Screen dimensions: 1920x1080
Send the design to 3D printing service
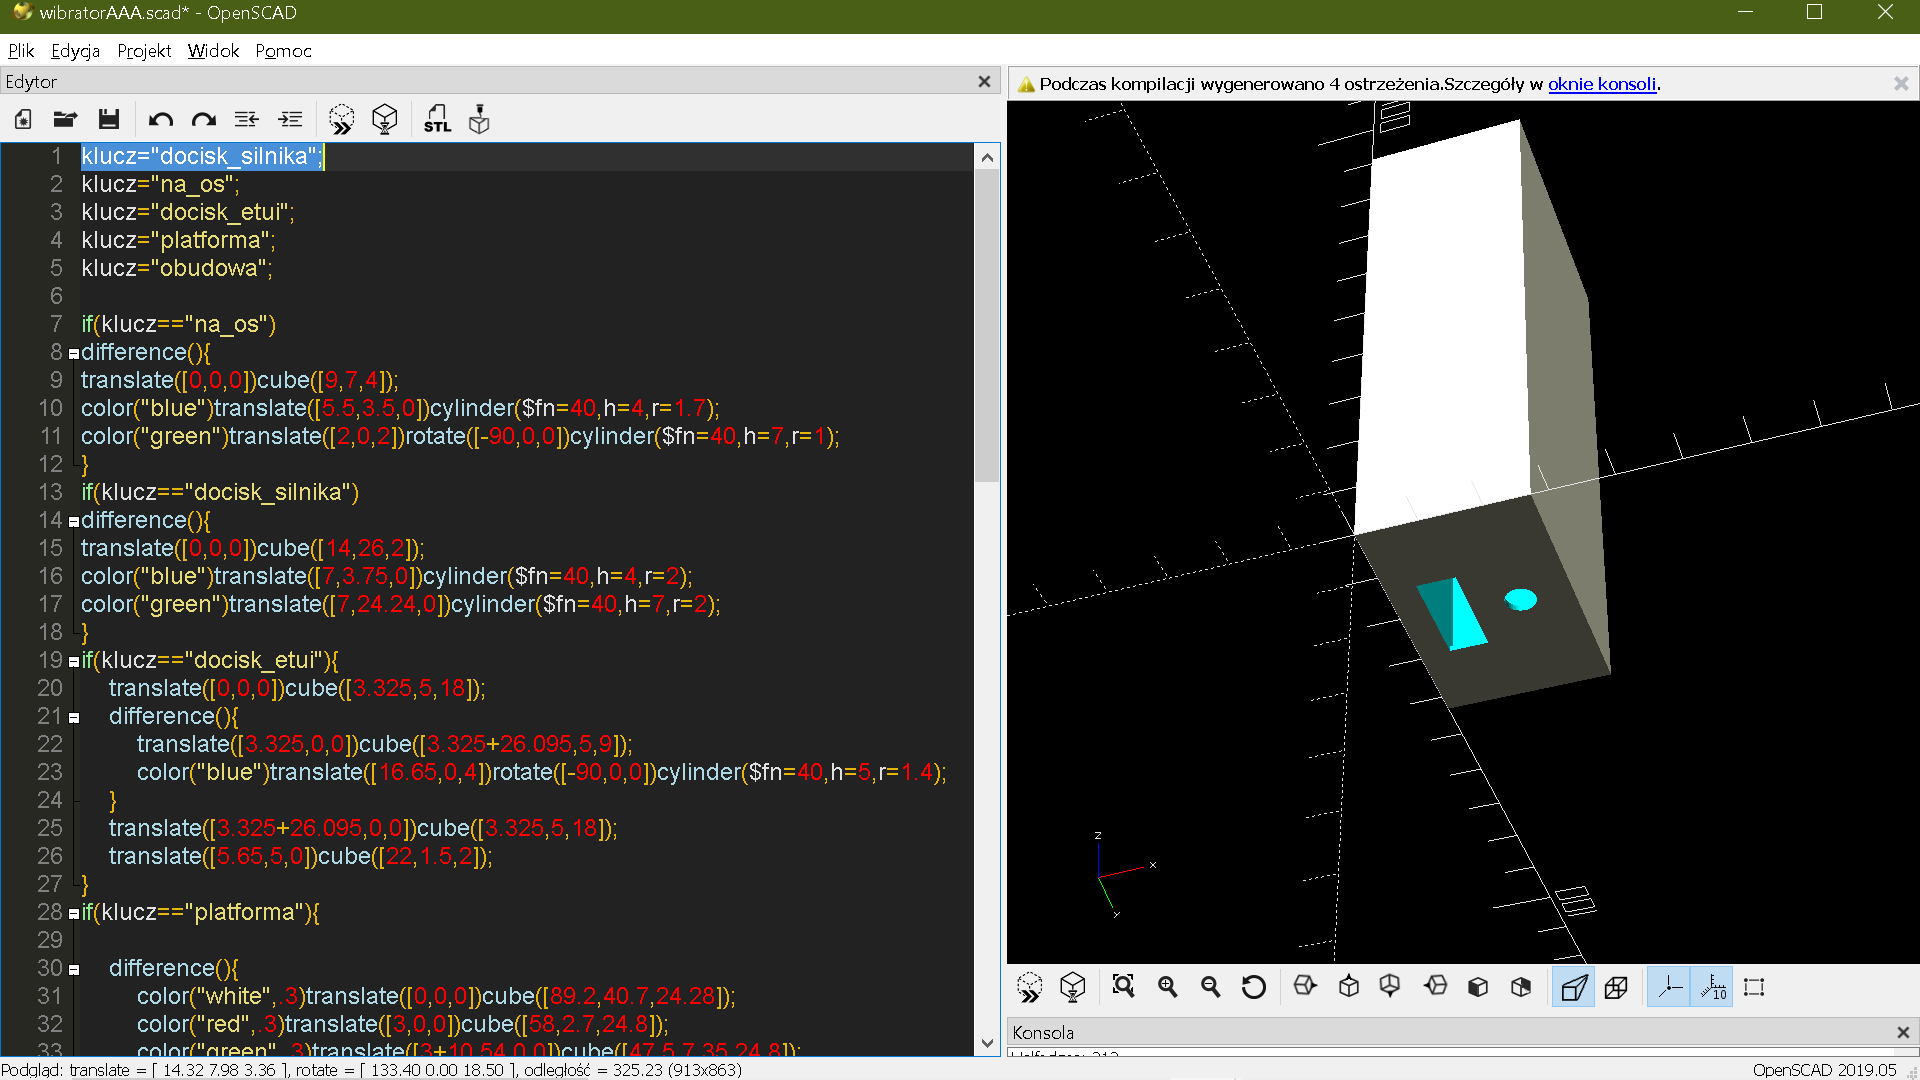click(x=480, y=120)
